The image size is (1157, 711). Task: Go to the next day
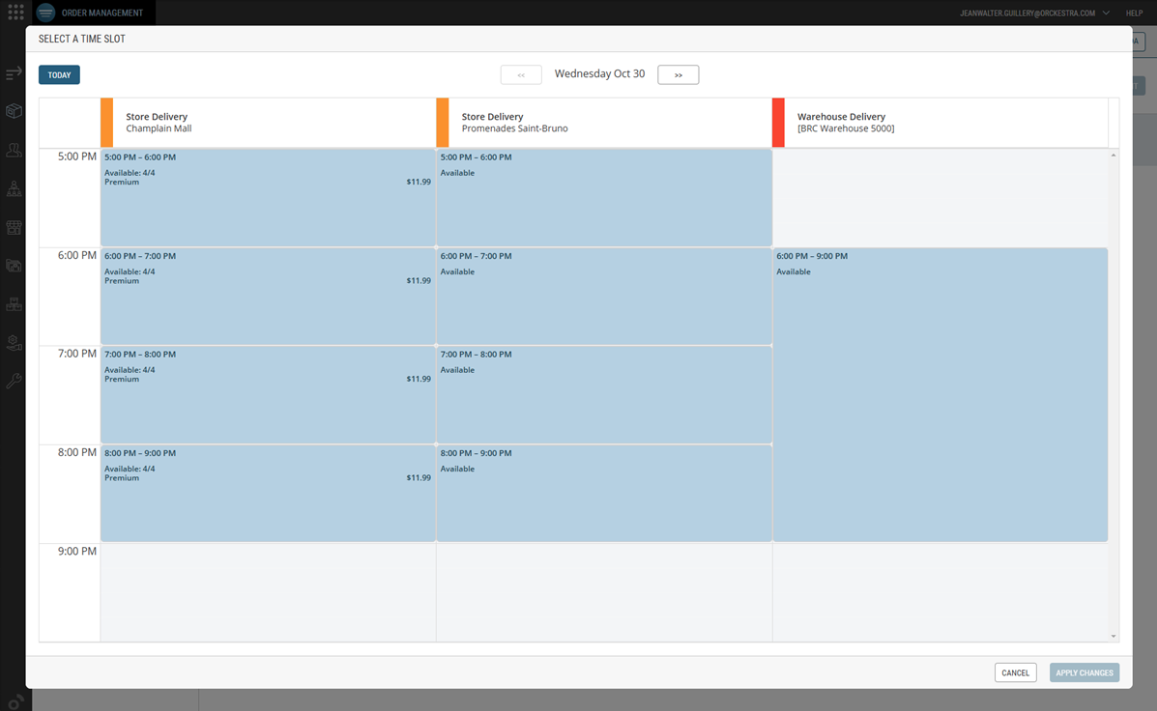click(x=678, y=75)
